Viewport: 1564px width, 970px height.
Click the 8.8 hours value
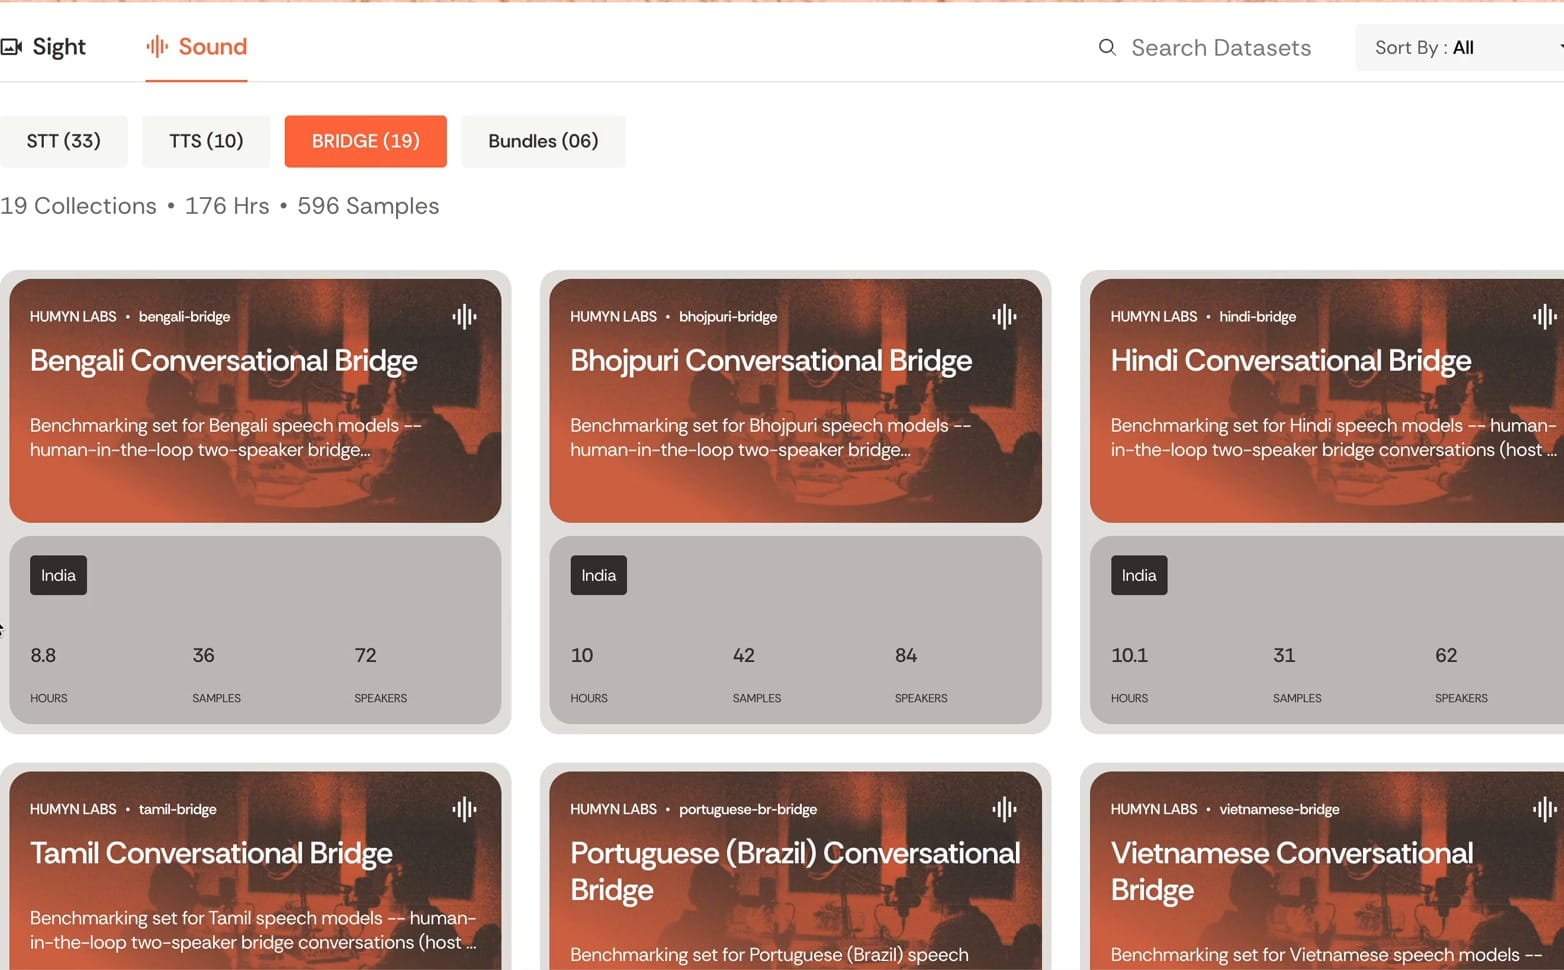[x=43, y=655]
